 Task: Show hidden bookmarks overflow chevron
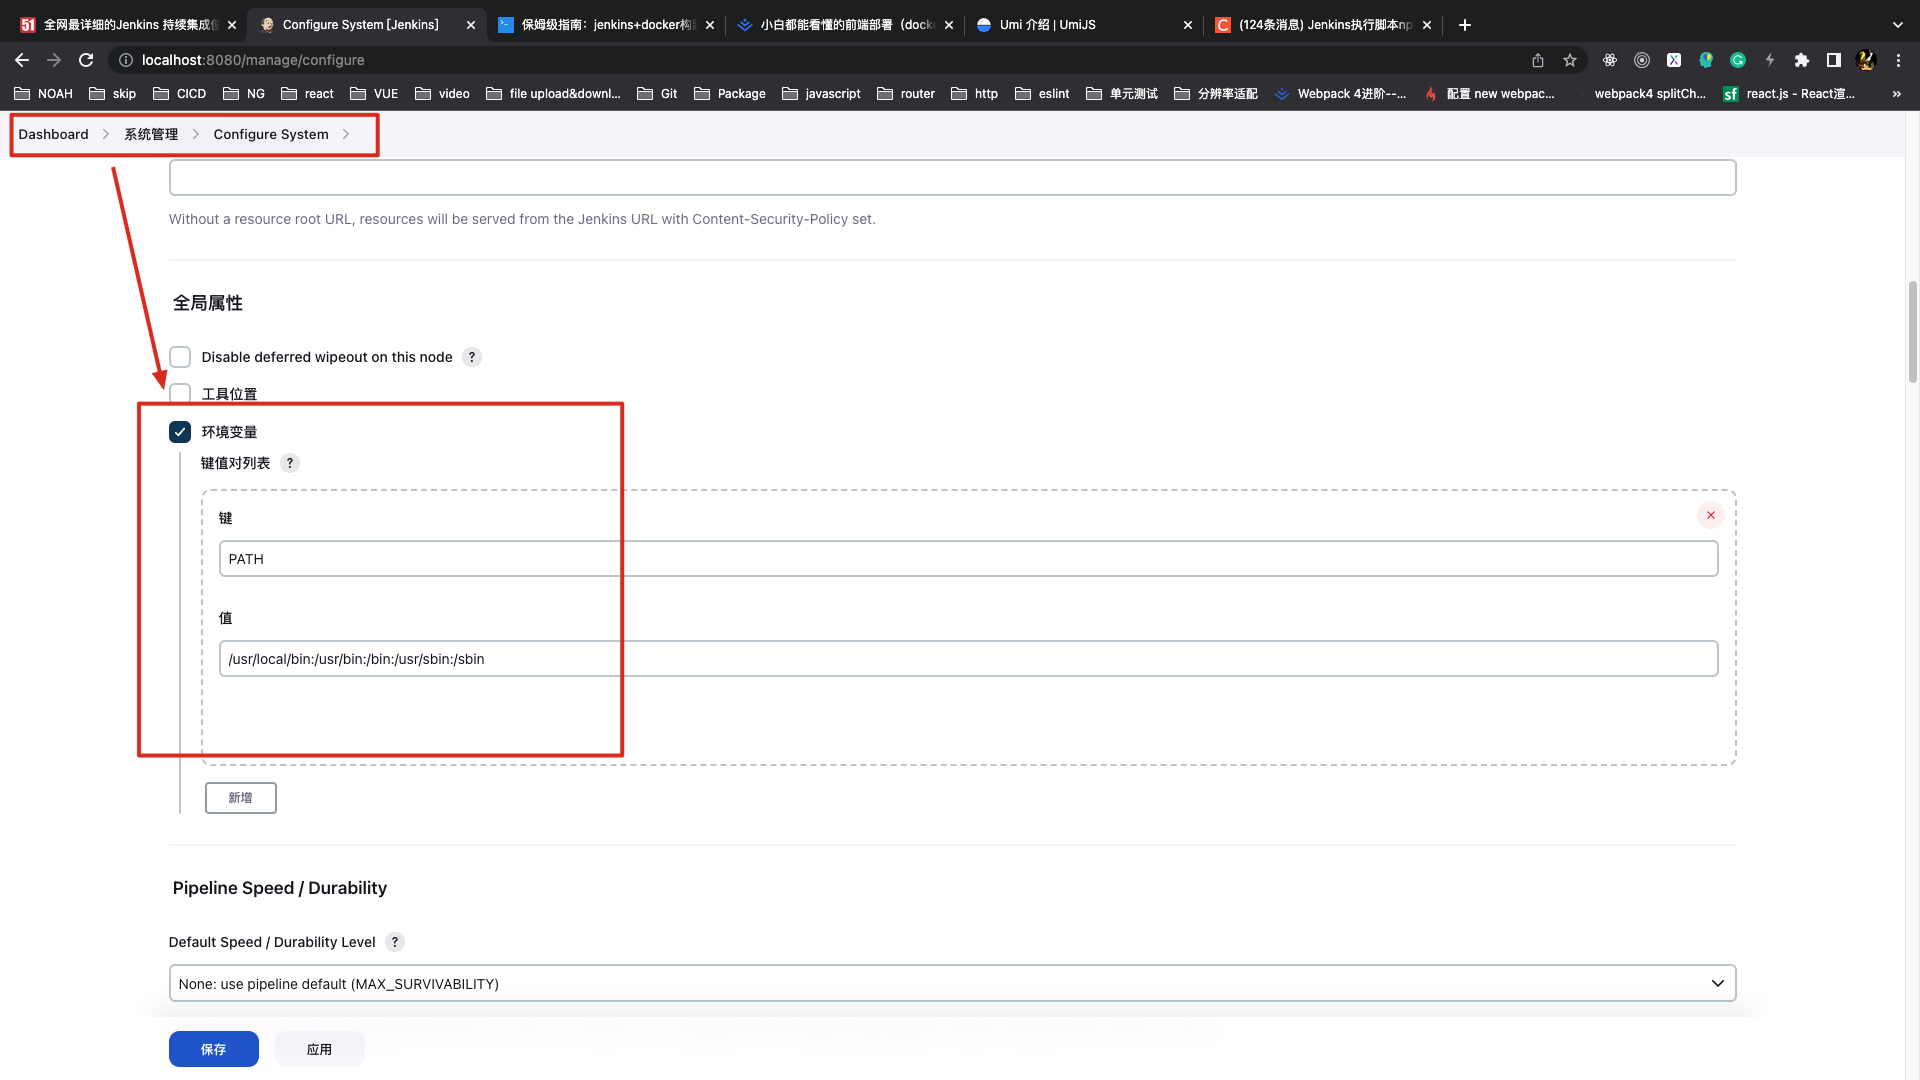[x=1896, y=94]
